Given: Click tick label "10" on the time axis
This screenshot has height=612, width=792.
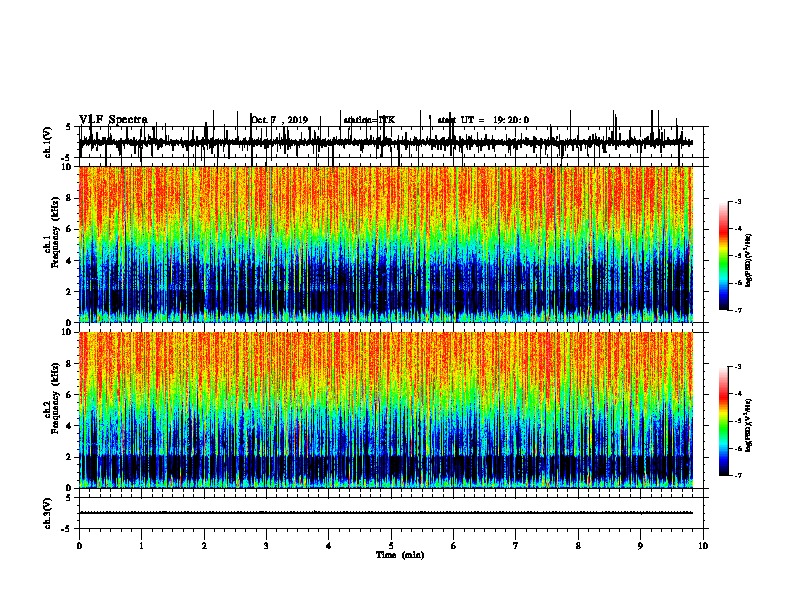Looking at the screenshot, I should [703, 546].
